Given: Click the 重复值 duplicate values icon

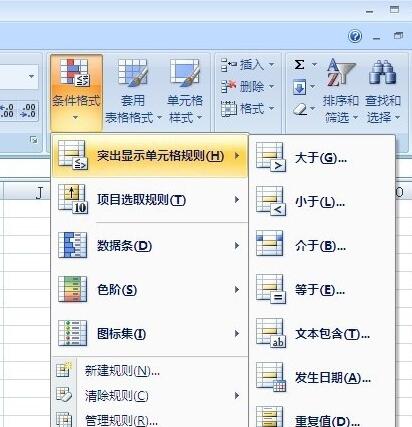Looking at the screenshot, I should point(270,417).
